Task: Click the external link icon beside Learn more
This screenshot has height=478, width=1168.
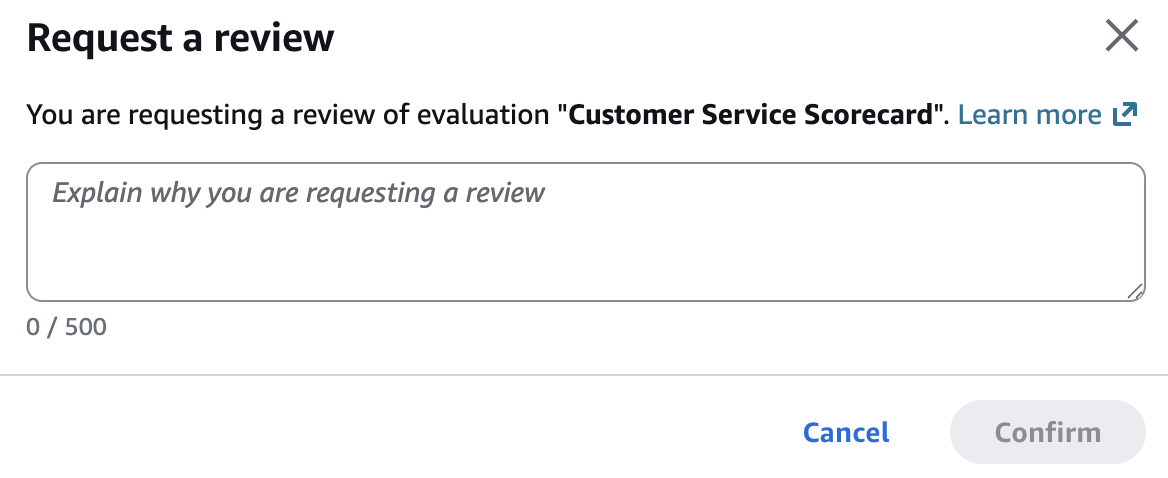Action: tap(1125, 115)
